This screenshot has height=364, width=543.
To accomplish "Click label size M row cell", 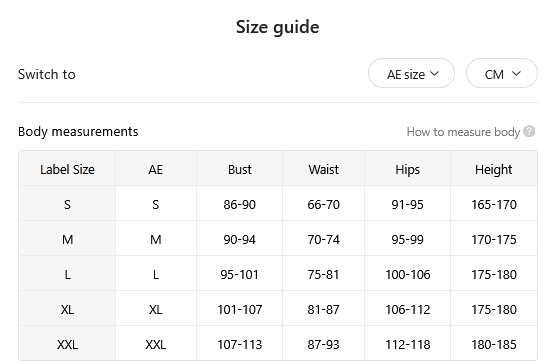I will (x=68, y=239).
